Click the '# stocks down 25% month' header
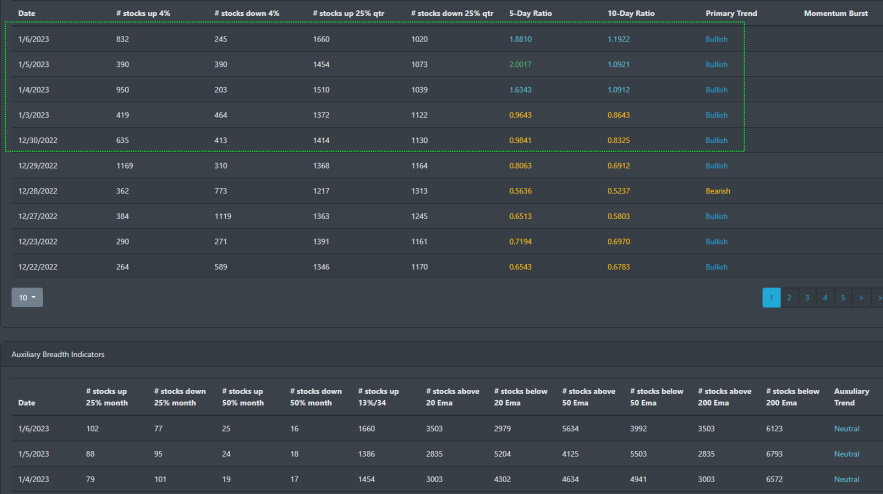This screenshot has width=883, height=494. 180,397
